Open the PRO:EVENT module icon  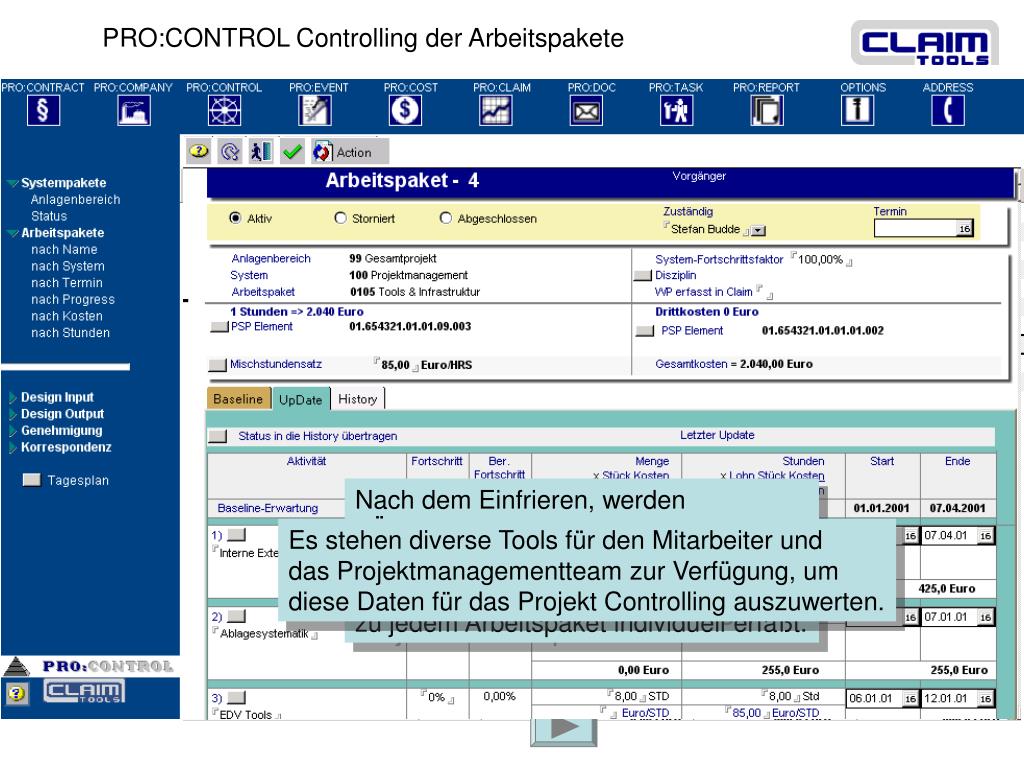pyautogui.click(x=315, y=110)
